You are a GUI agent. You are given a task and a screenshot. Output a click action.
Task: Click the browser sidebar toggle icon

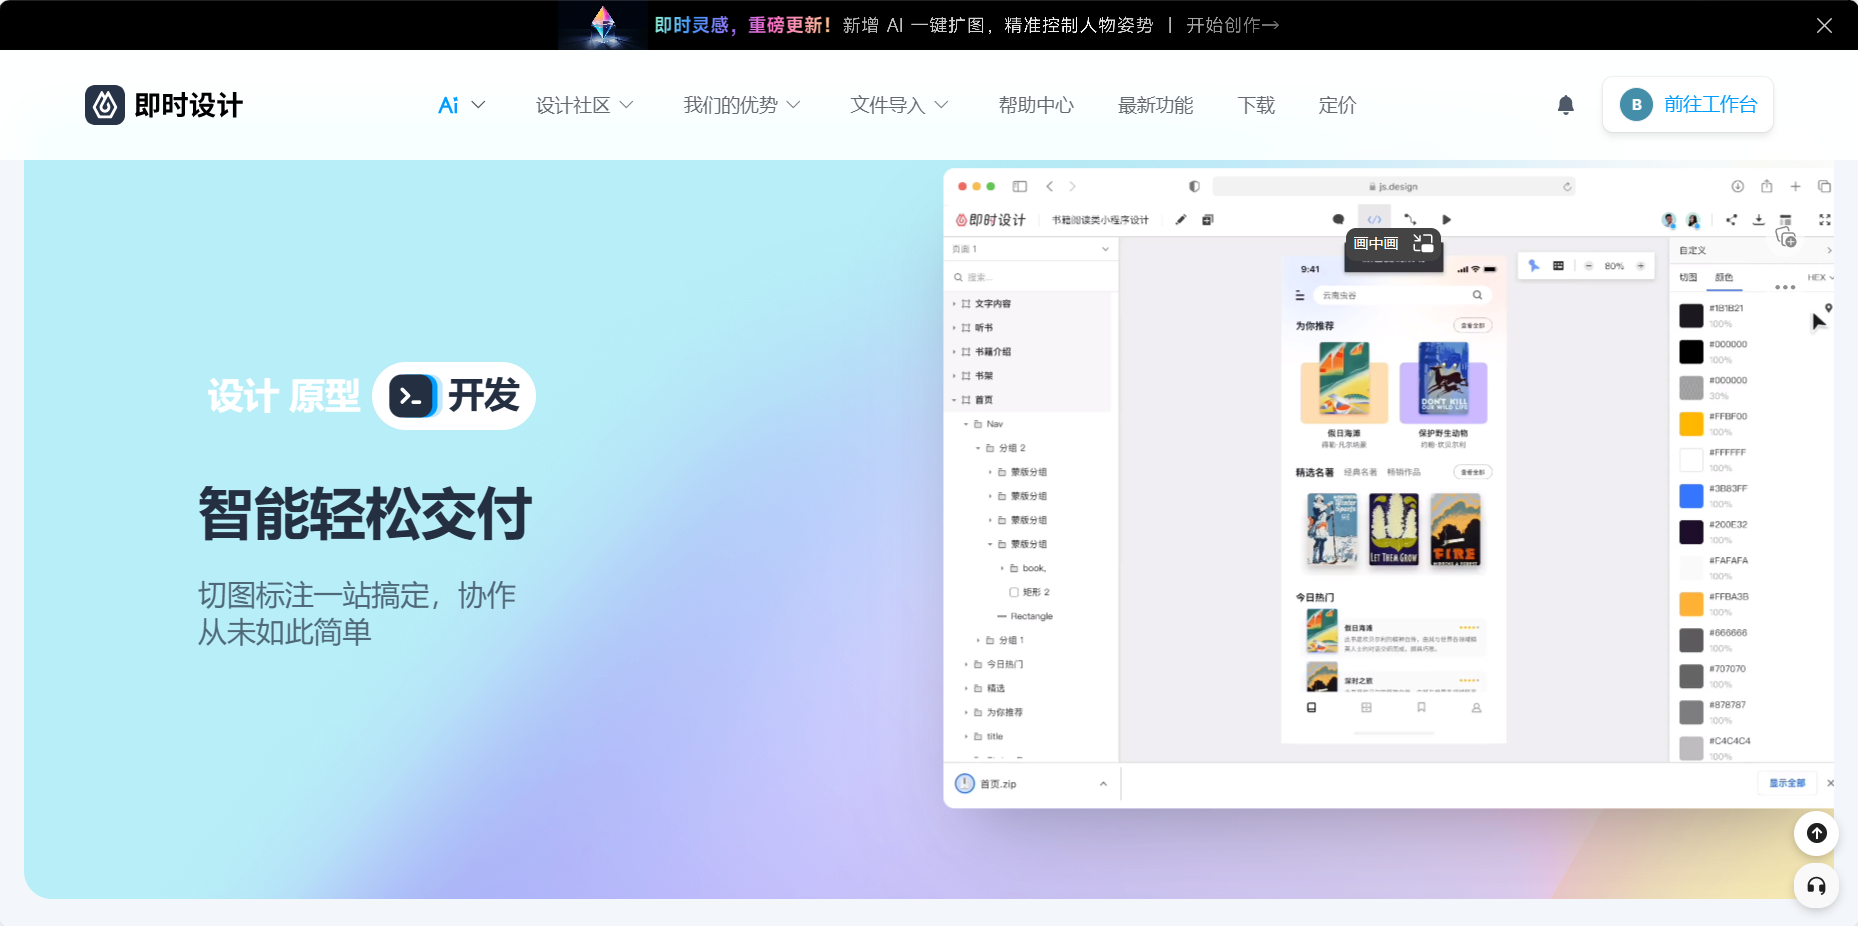tap(1020, 186)
